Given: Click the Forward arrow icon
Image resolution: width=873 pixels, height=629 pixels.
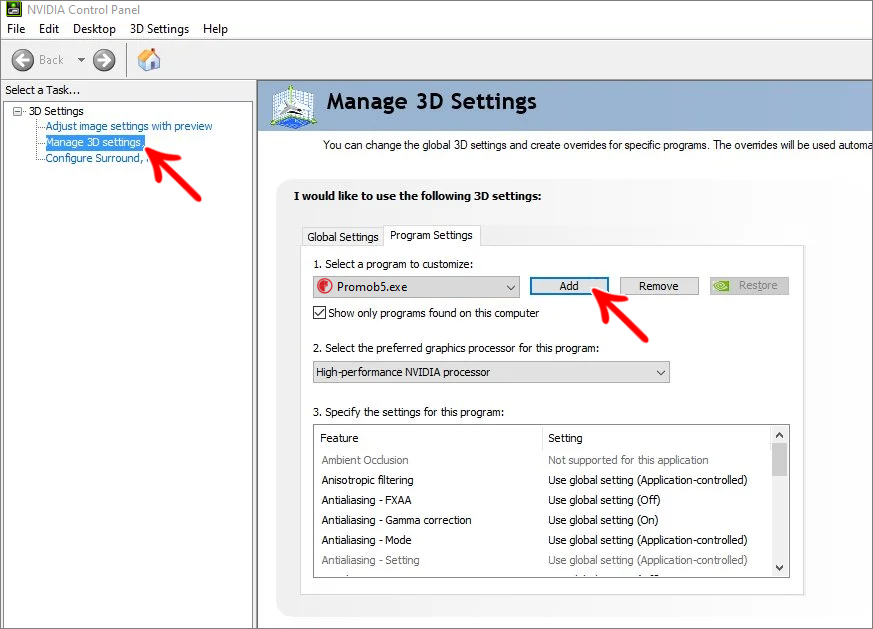Looking at the screenshot, I should [x=104, y=60].
